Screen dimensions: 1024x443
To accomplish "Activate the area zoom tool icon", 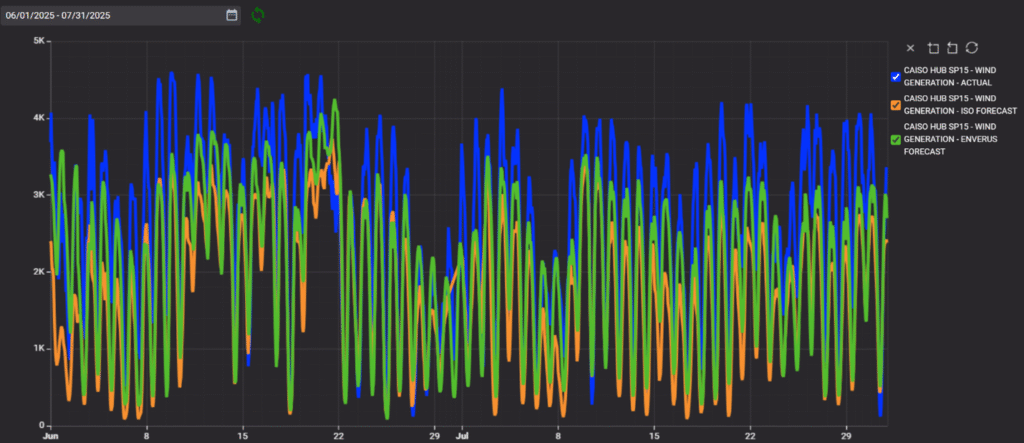I will 932,48.
